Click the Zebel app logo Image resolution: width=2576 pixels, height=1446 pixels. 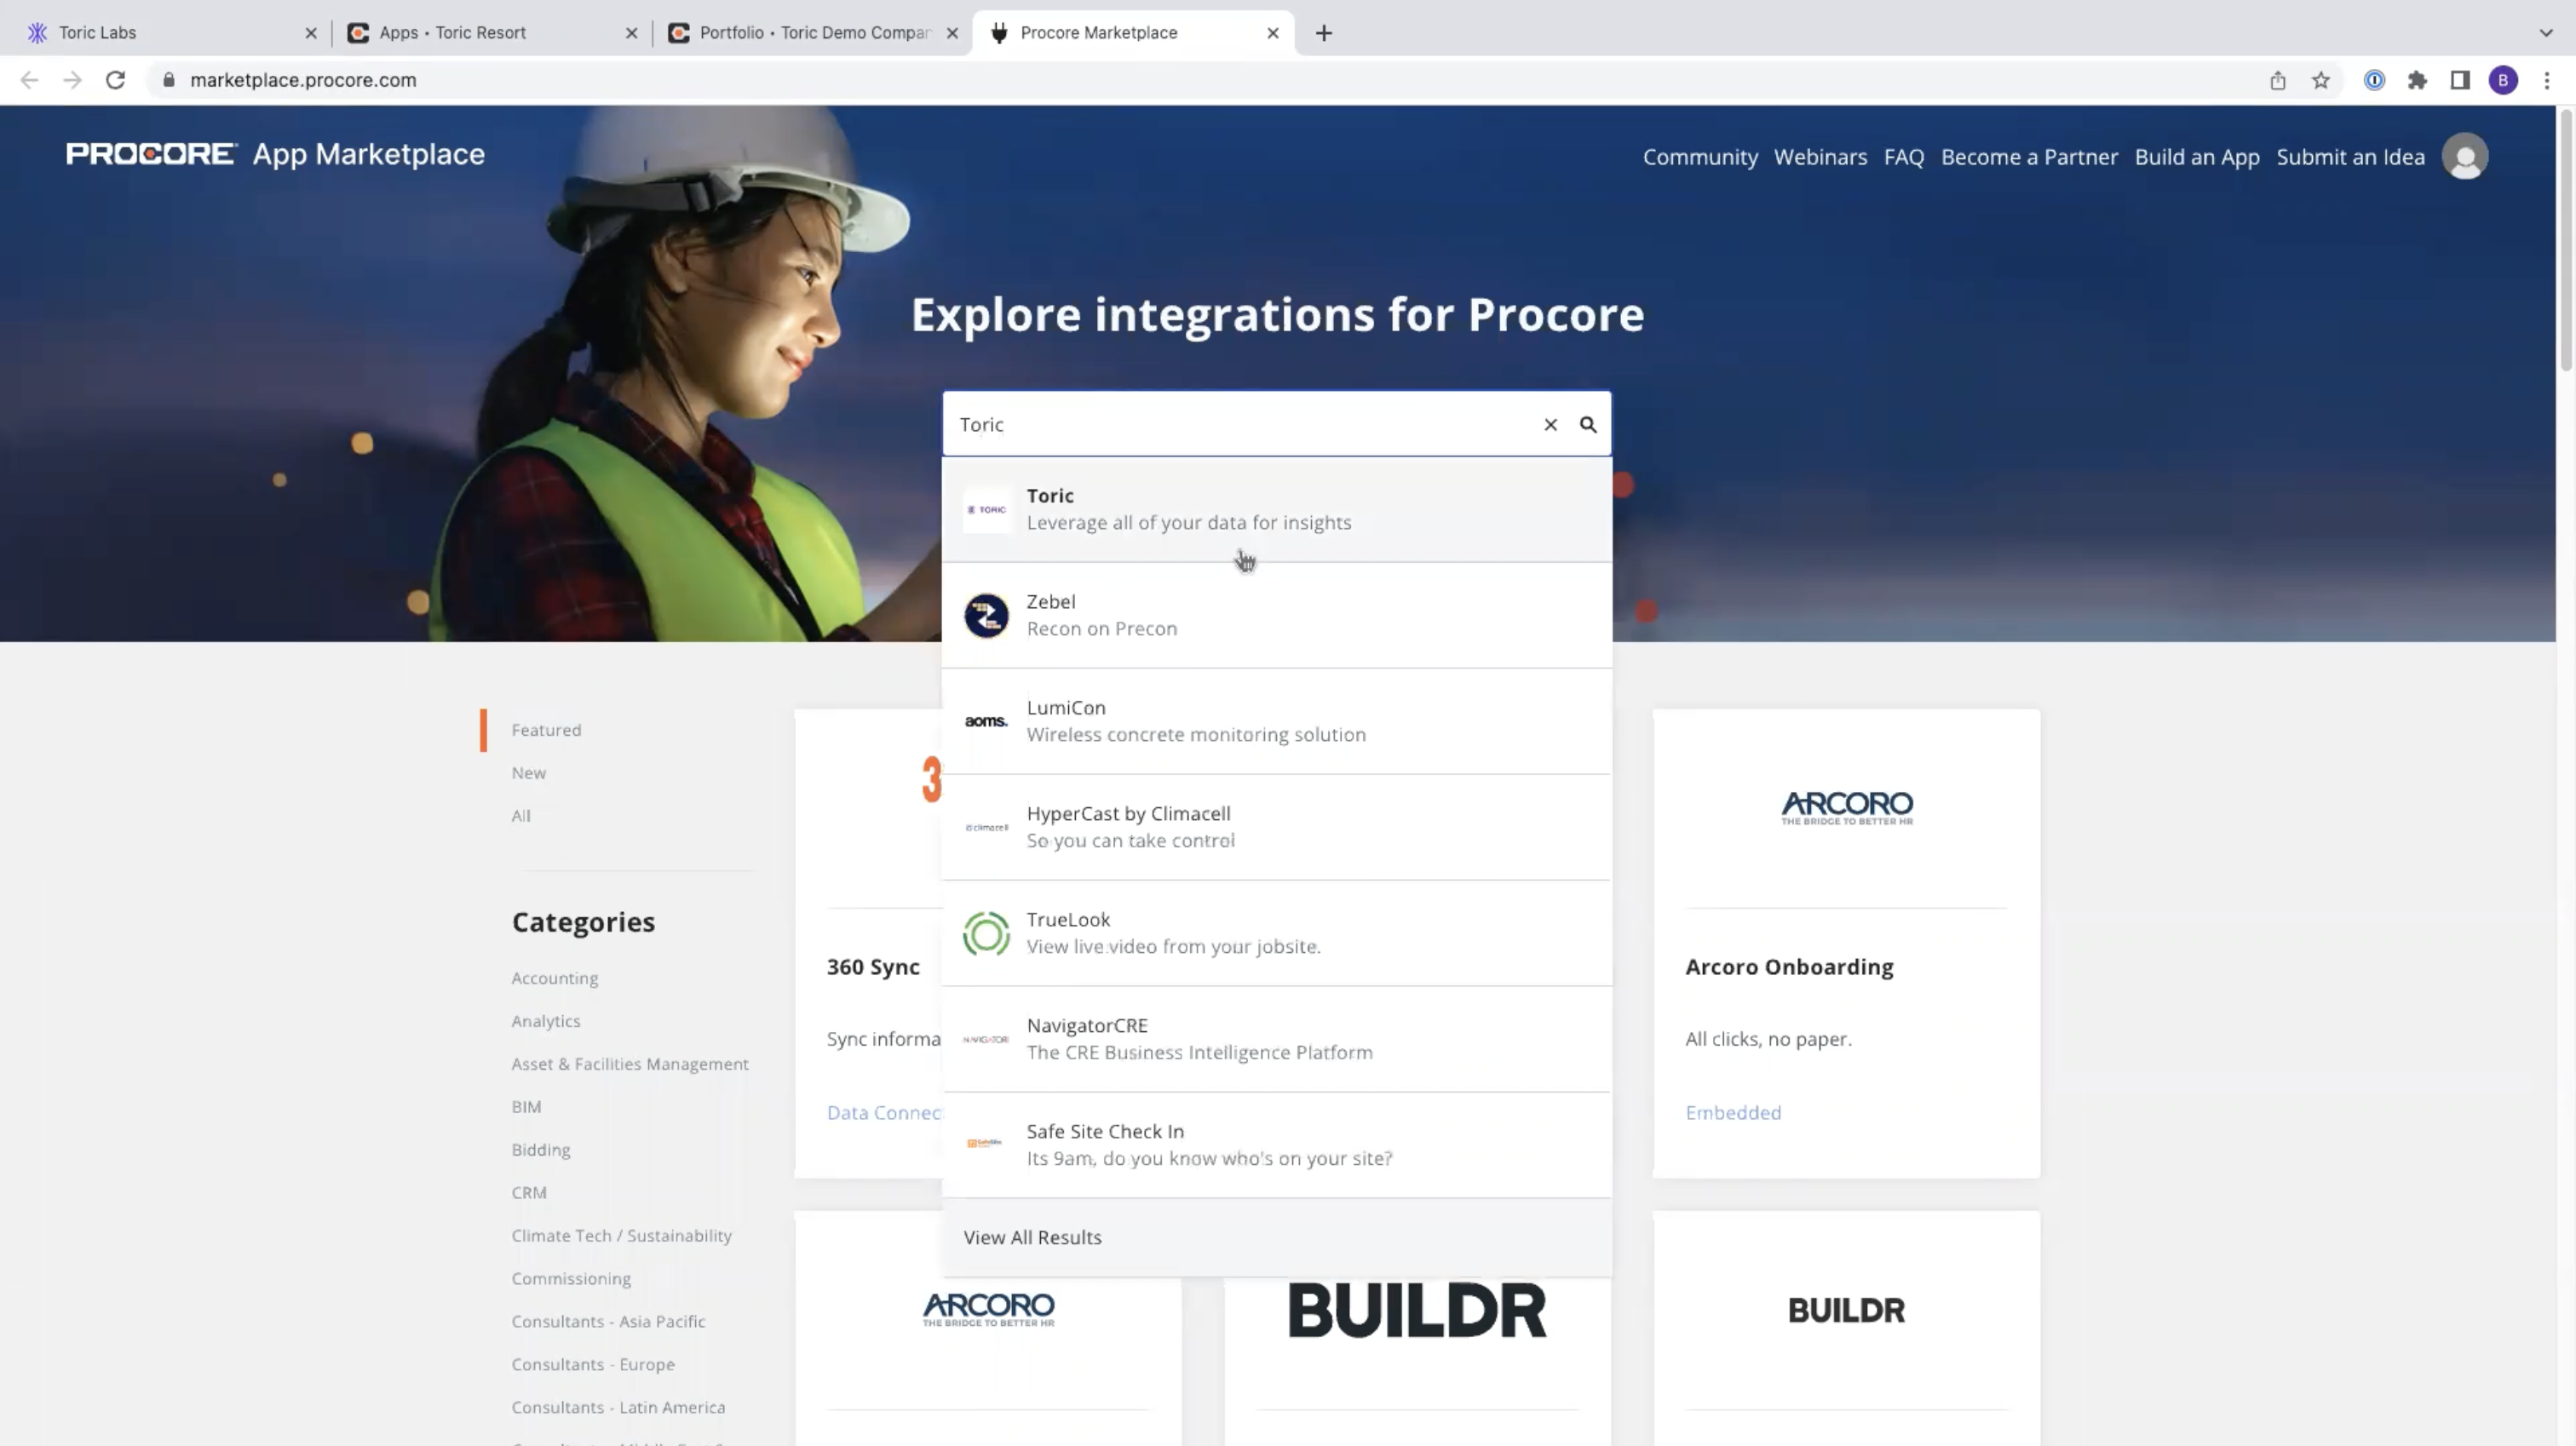(986, 616)
